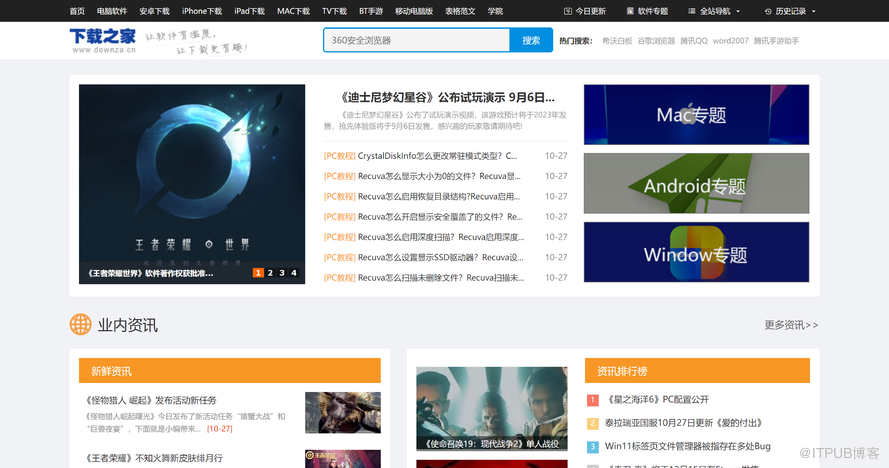889x468 pixels.
Task: Open the BT手游 nav item
Action: [371, 11]
